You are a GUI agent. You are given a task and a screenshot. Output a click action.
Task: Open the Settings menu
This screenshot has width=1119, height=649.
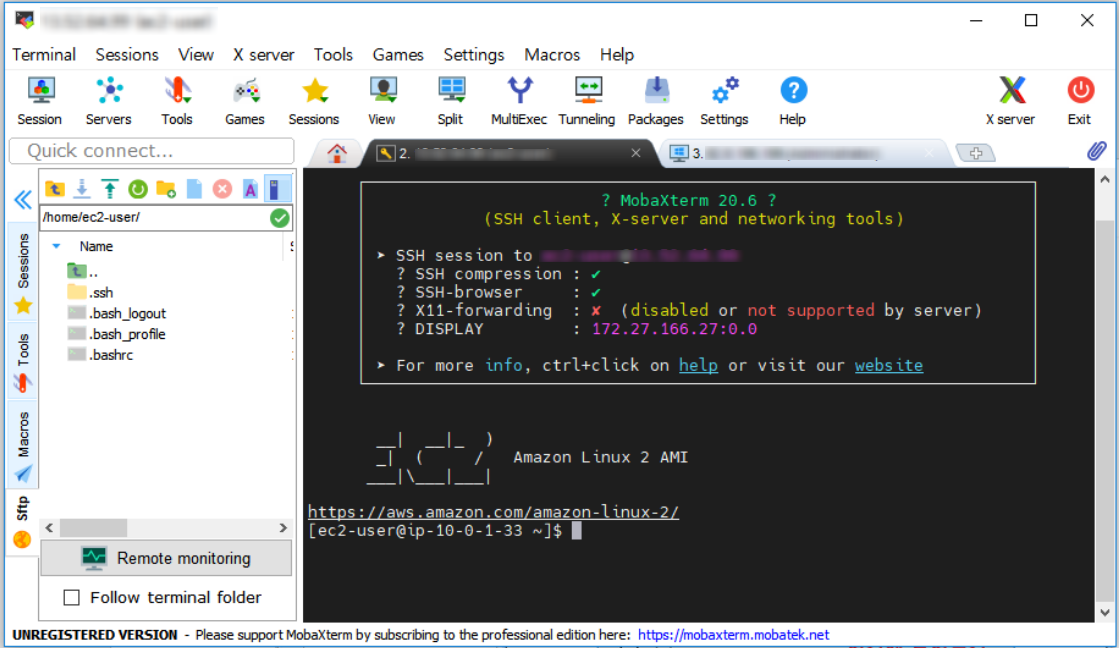click(474, 55)
